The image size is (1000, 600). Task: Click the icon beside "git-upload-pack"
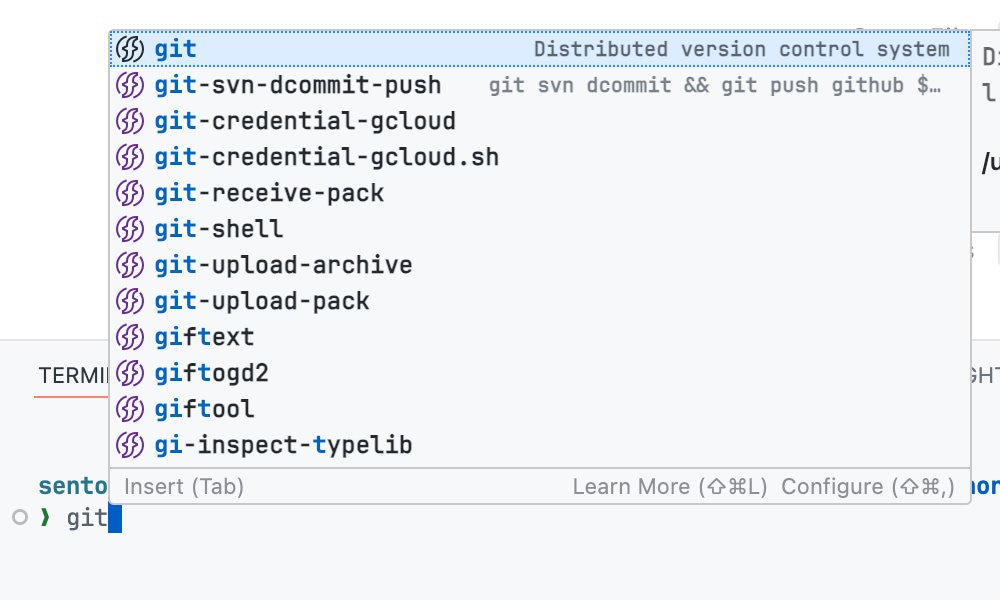point(130,301)
